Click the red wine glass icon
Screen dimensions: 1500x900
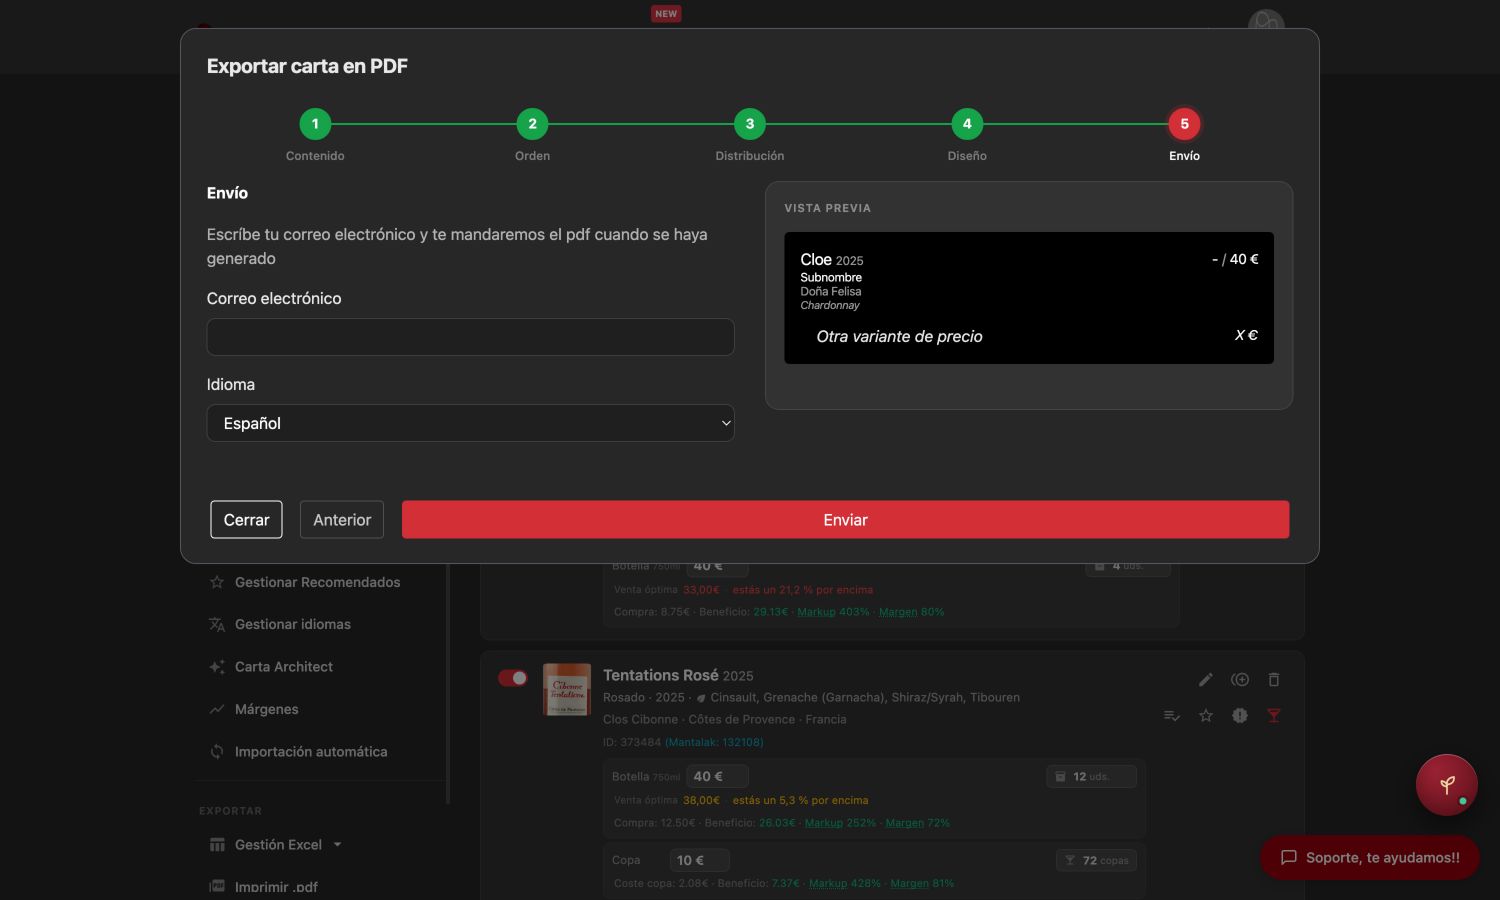[x=1274, y=716]
